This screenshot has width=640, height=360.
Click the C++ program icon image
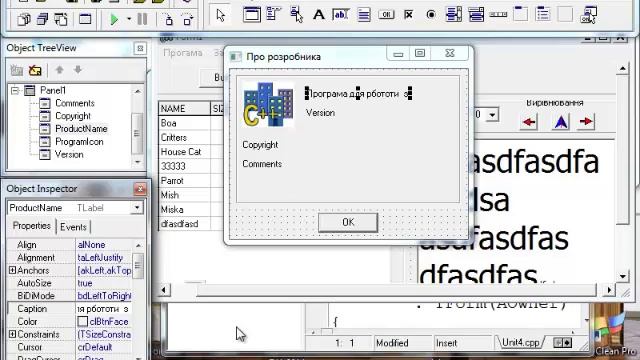[268, 104]
